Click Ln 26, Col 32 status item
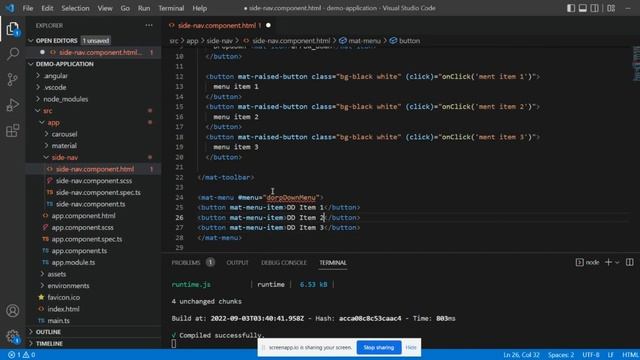This screenshot has height=360, width=640. coord(521,355)
